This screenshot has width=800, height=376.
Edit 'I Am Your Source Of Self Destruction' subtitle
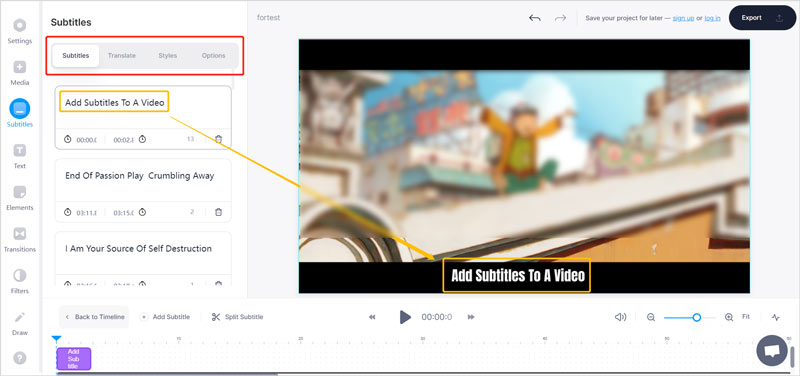[x=138, y=248]
